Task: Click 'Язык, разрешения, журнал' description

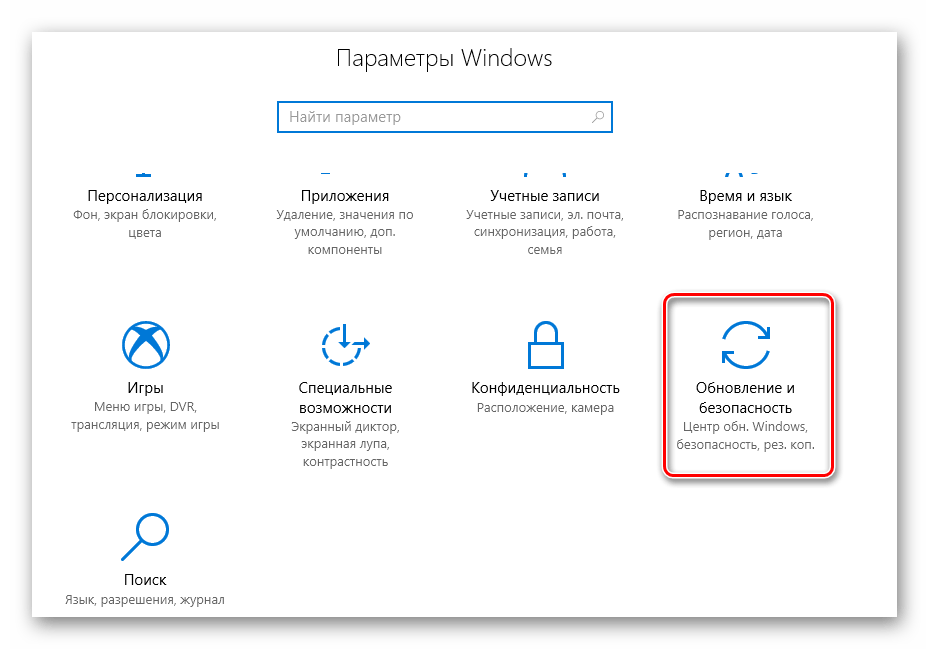Action: (145, 600)
